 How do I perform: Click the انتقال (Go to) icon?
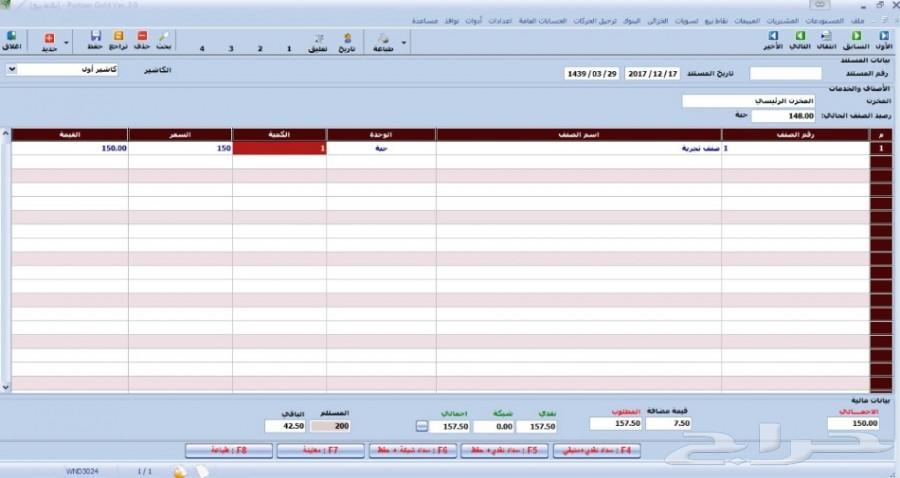point(827,41)
